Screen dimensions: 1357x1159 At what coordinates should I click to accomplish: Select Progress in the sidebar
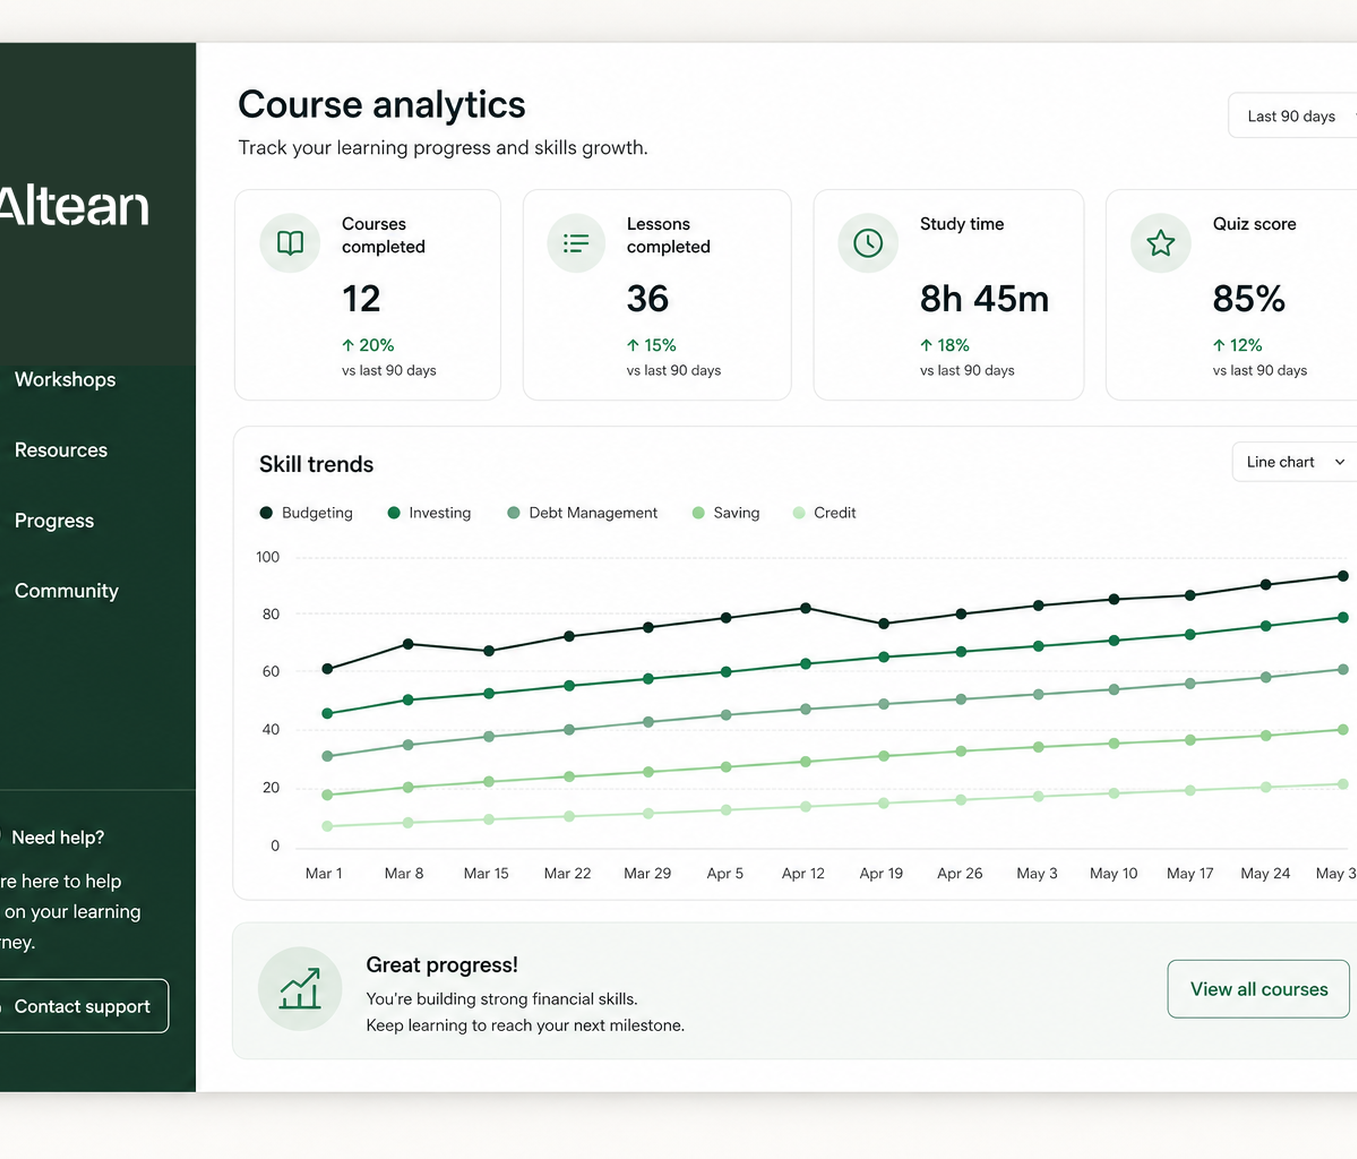54,521
